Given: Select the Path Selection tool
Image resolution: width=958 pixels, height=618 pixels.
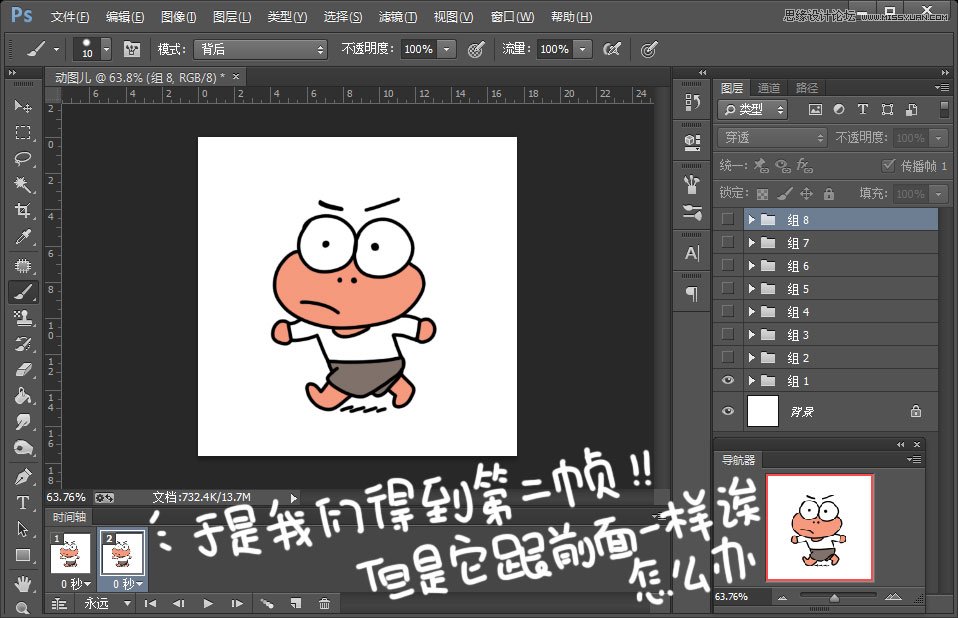Looking at the screenshot, I should (23, 529).
